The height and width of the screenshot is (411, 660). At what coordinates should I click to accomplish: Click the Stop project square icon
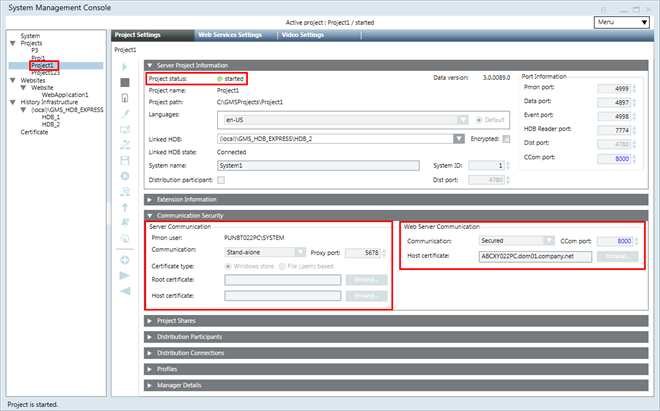(x=125, y=82)
